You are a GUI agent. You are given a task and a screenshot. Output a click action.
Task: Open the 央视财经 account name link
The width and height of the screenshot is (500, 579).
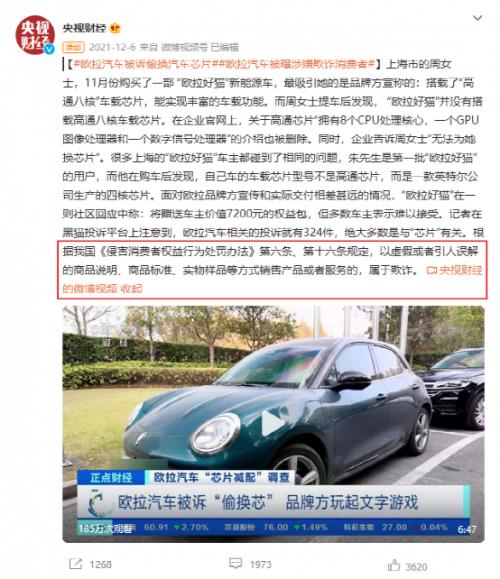84,28
